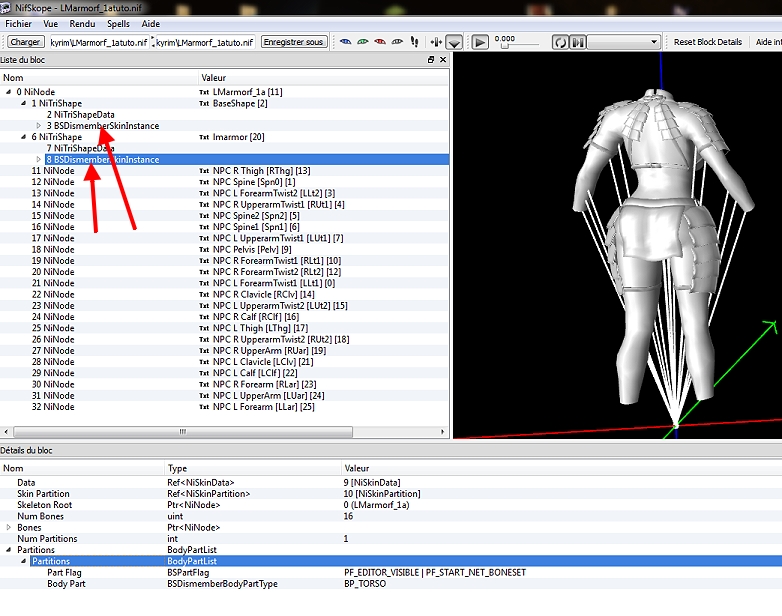Click the blue eye view icon
782x616 pixels.
point(345,42)
